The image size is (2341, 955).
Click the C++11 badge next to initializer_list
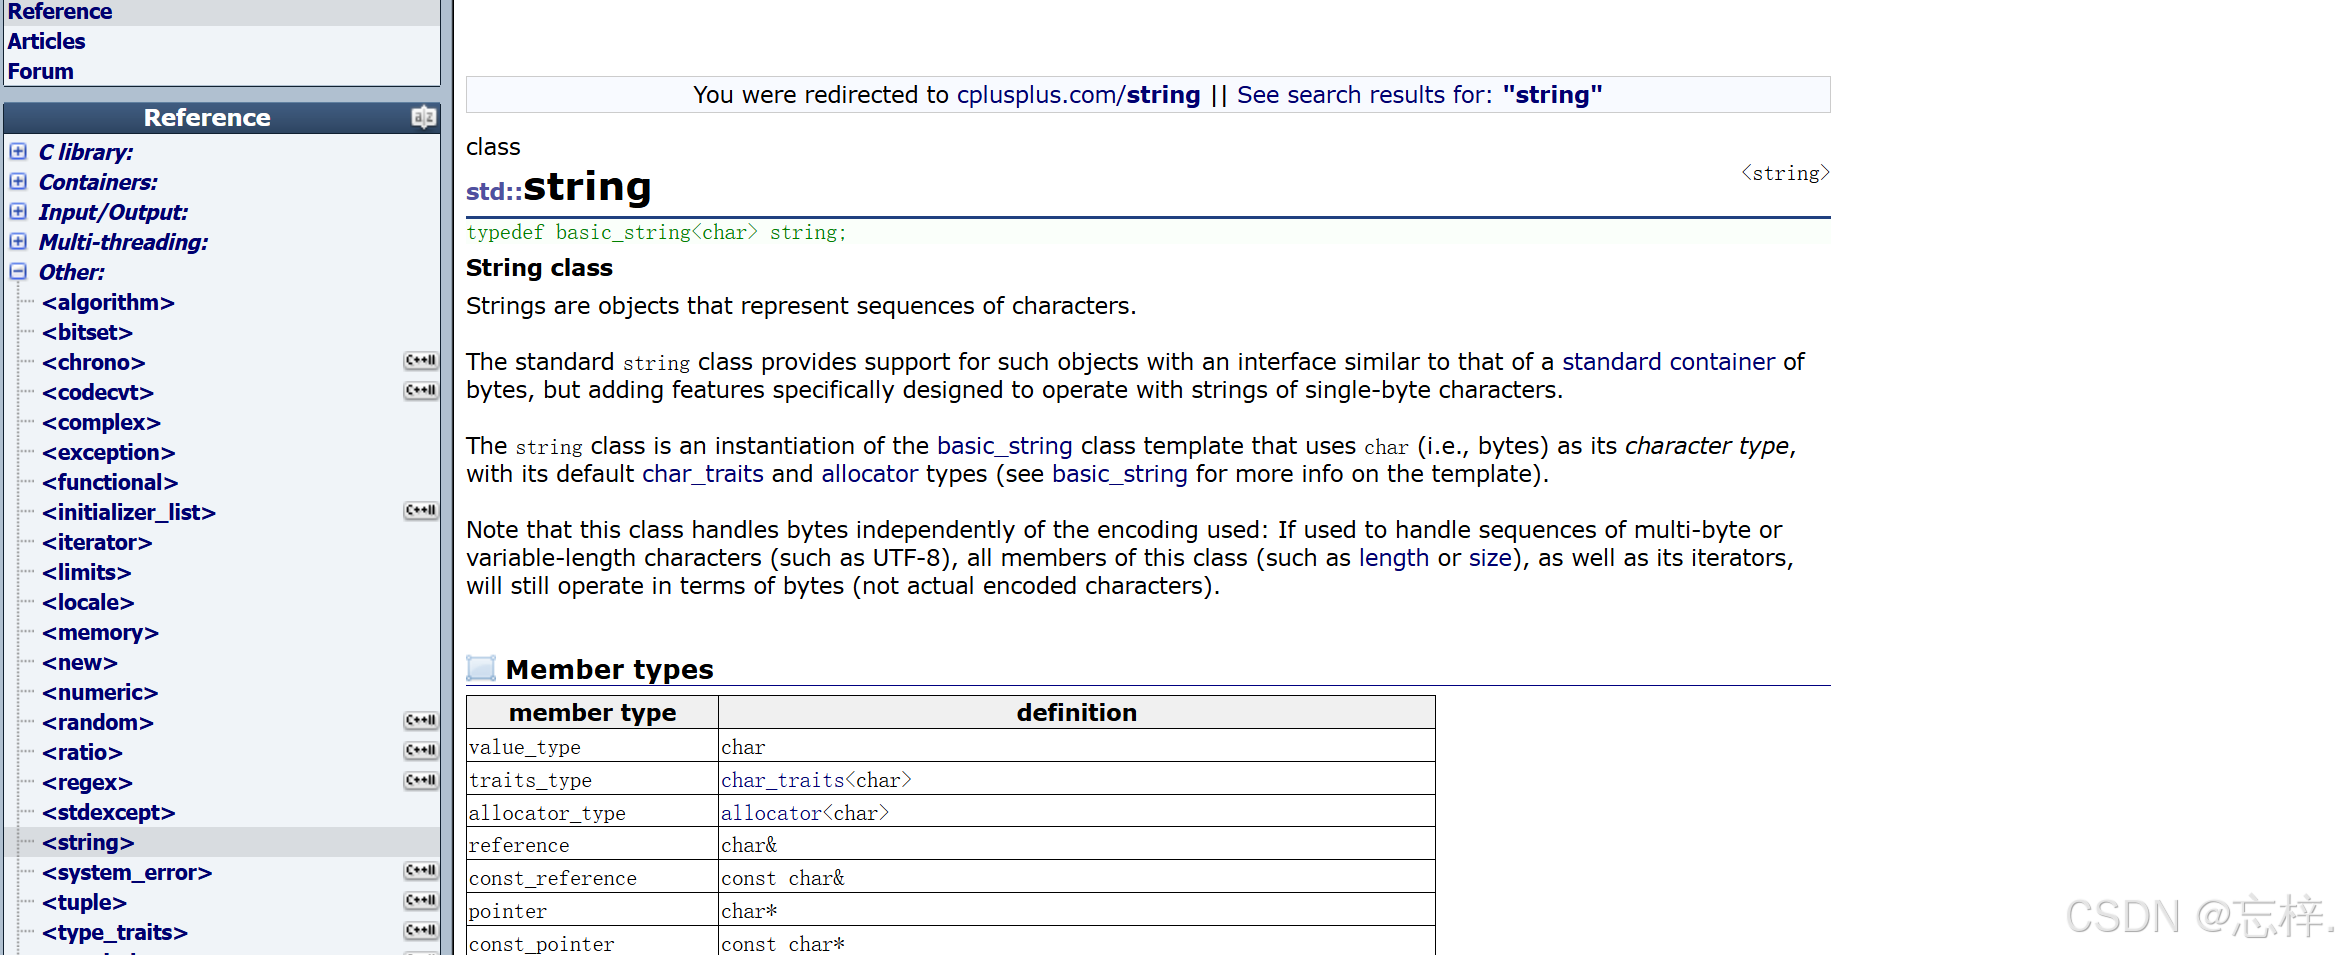[x=421, y=511]
